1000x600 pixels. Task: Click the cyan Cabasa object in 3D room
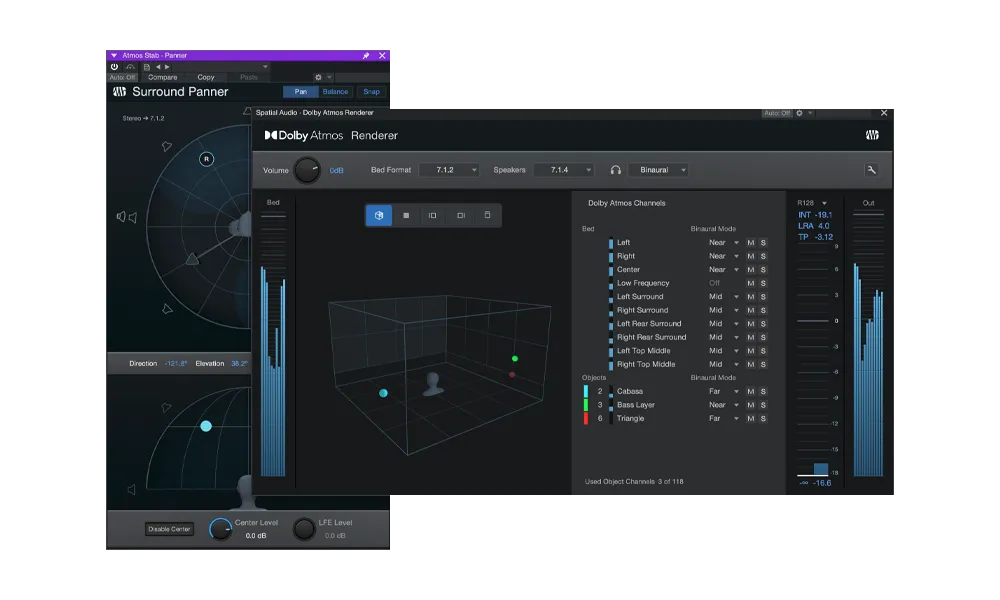383,393
